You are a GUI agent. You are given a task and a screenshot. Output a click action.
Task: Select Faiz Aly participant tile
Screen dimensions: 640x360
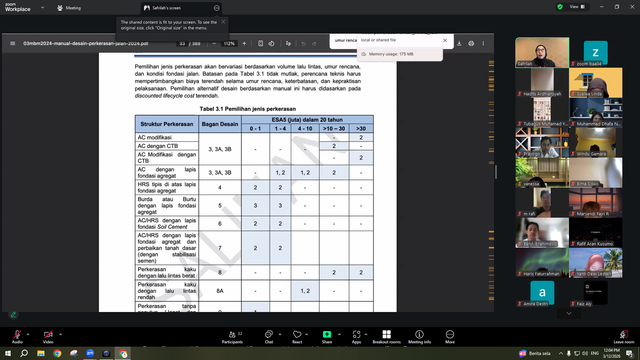coord(596,293)
